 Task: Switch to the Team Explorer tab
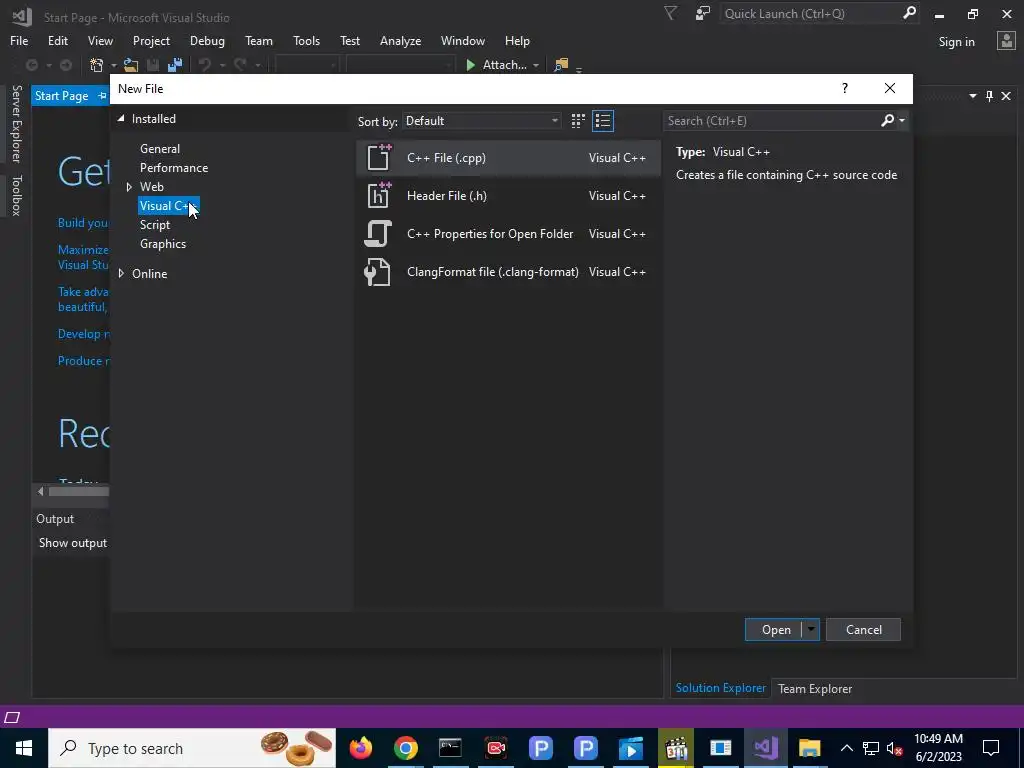(x=814, y=688)
